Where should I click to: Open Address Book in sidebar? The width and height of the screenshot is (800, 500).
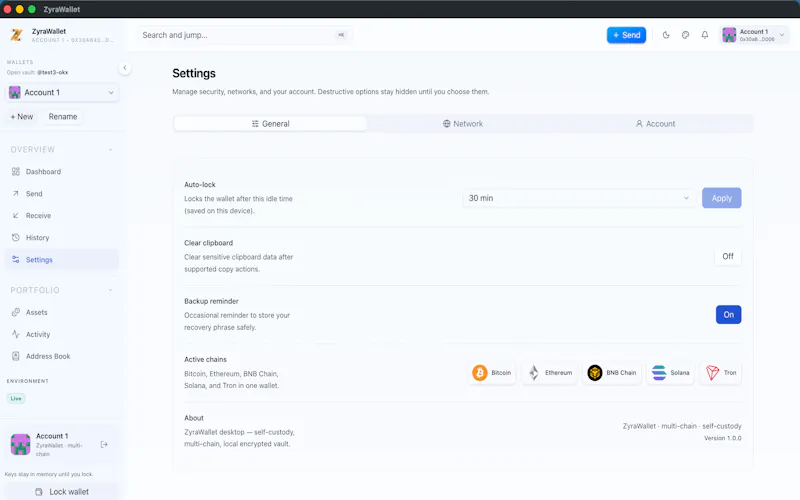pyautogui.click(x=62, y=356)
